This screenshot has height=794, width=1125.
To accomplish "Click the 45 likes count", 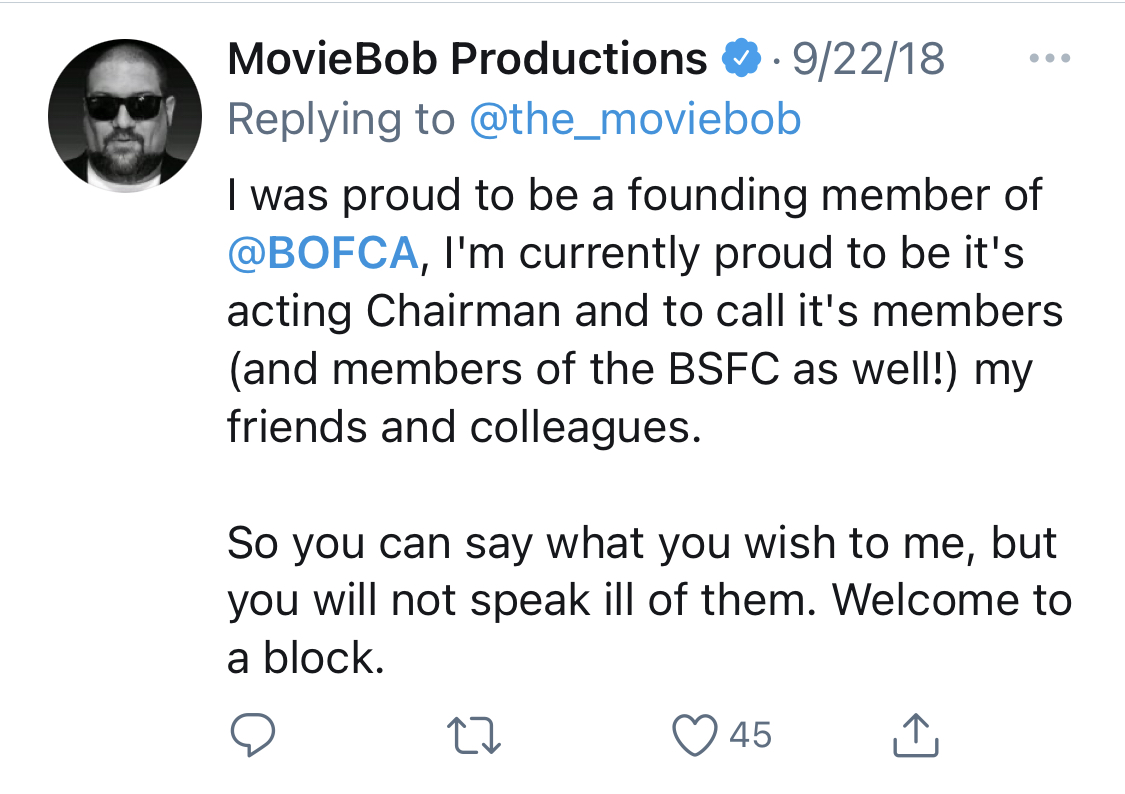I will [x=750, y=735].
